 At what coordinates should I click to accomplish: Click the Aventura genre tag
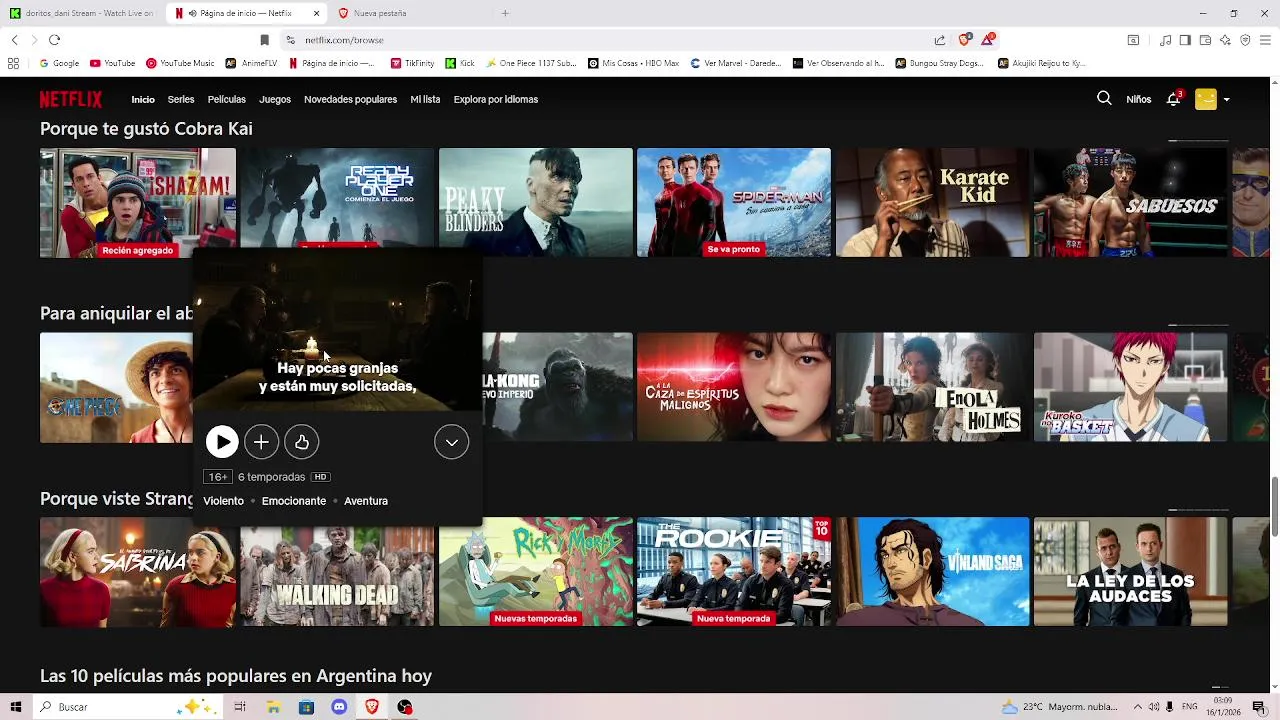point(366,501)
